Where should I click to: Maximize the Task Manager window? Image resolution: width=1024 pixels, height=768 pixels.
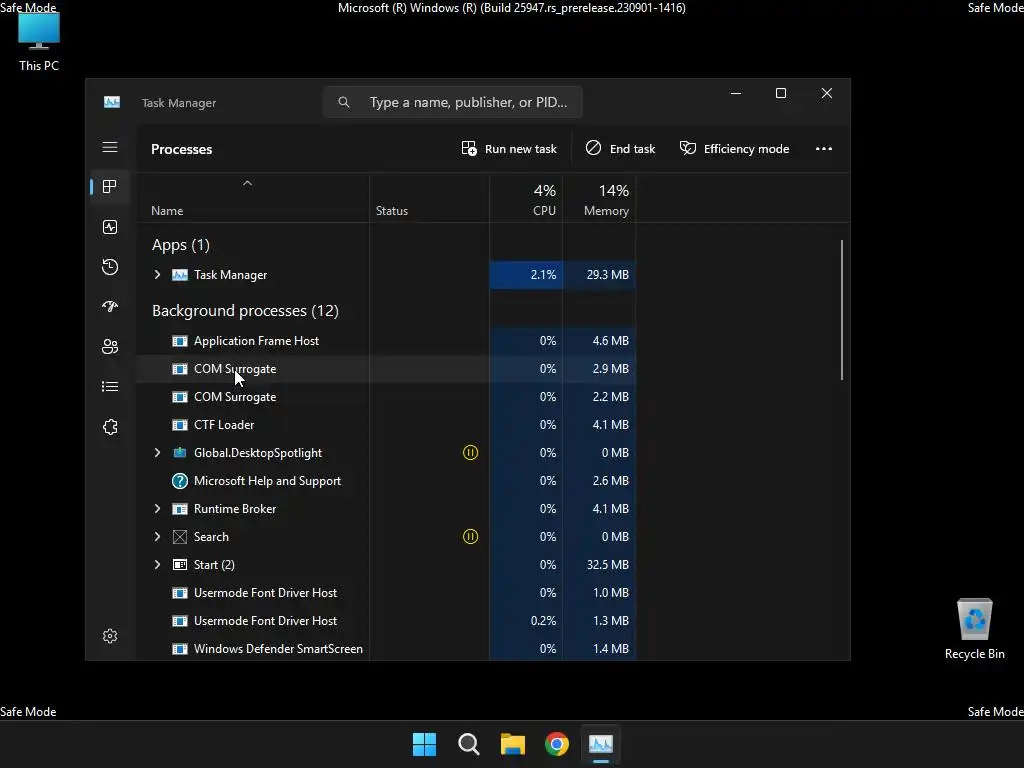780,93
